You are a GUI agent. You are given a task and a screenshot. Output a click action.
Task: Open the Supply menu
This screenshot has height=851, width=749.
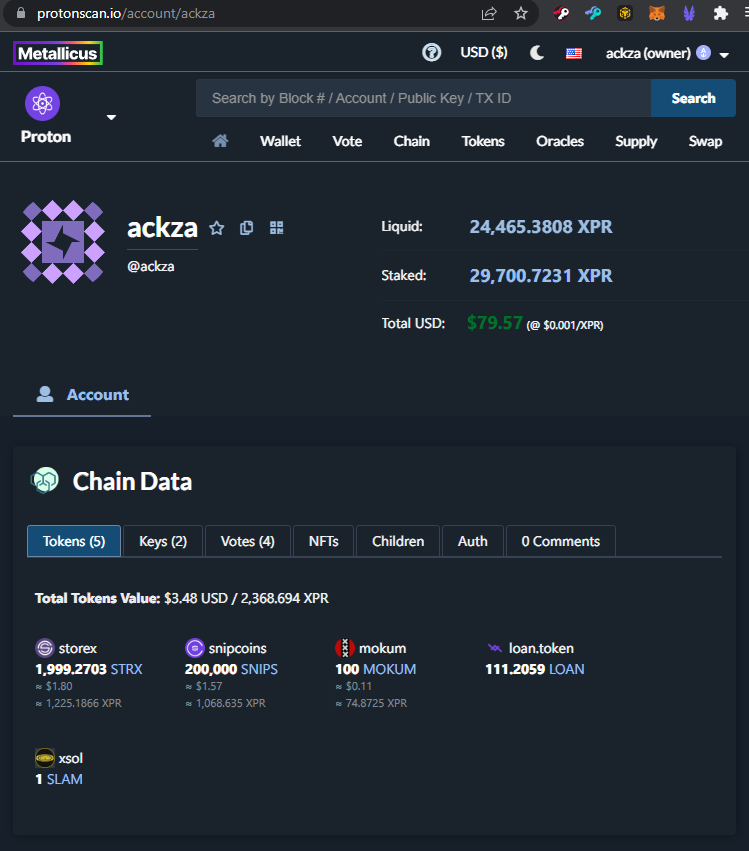point(636,141)
